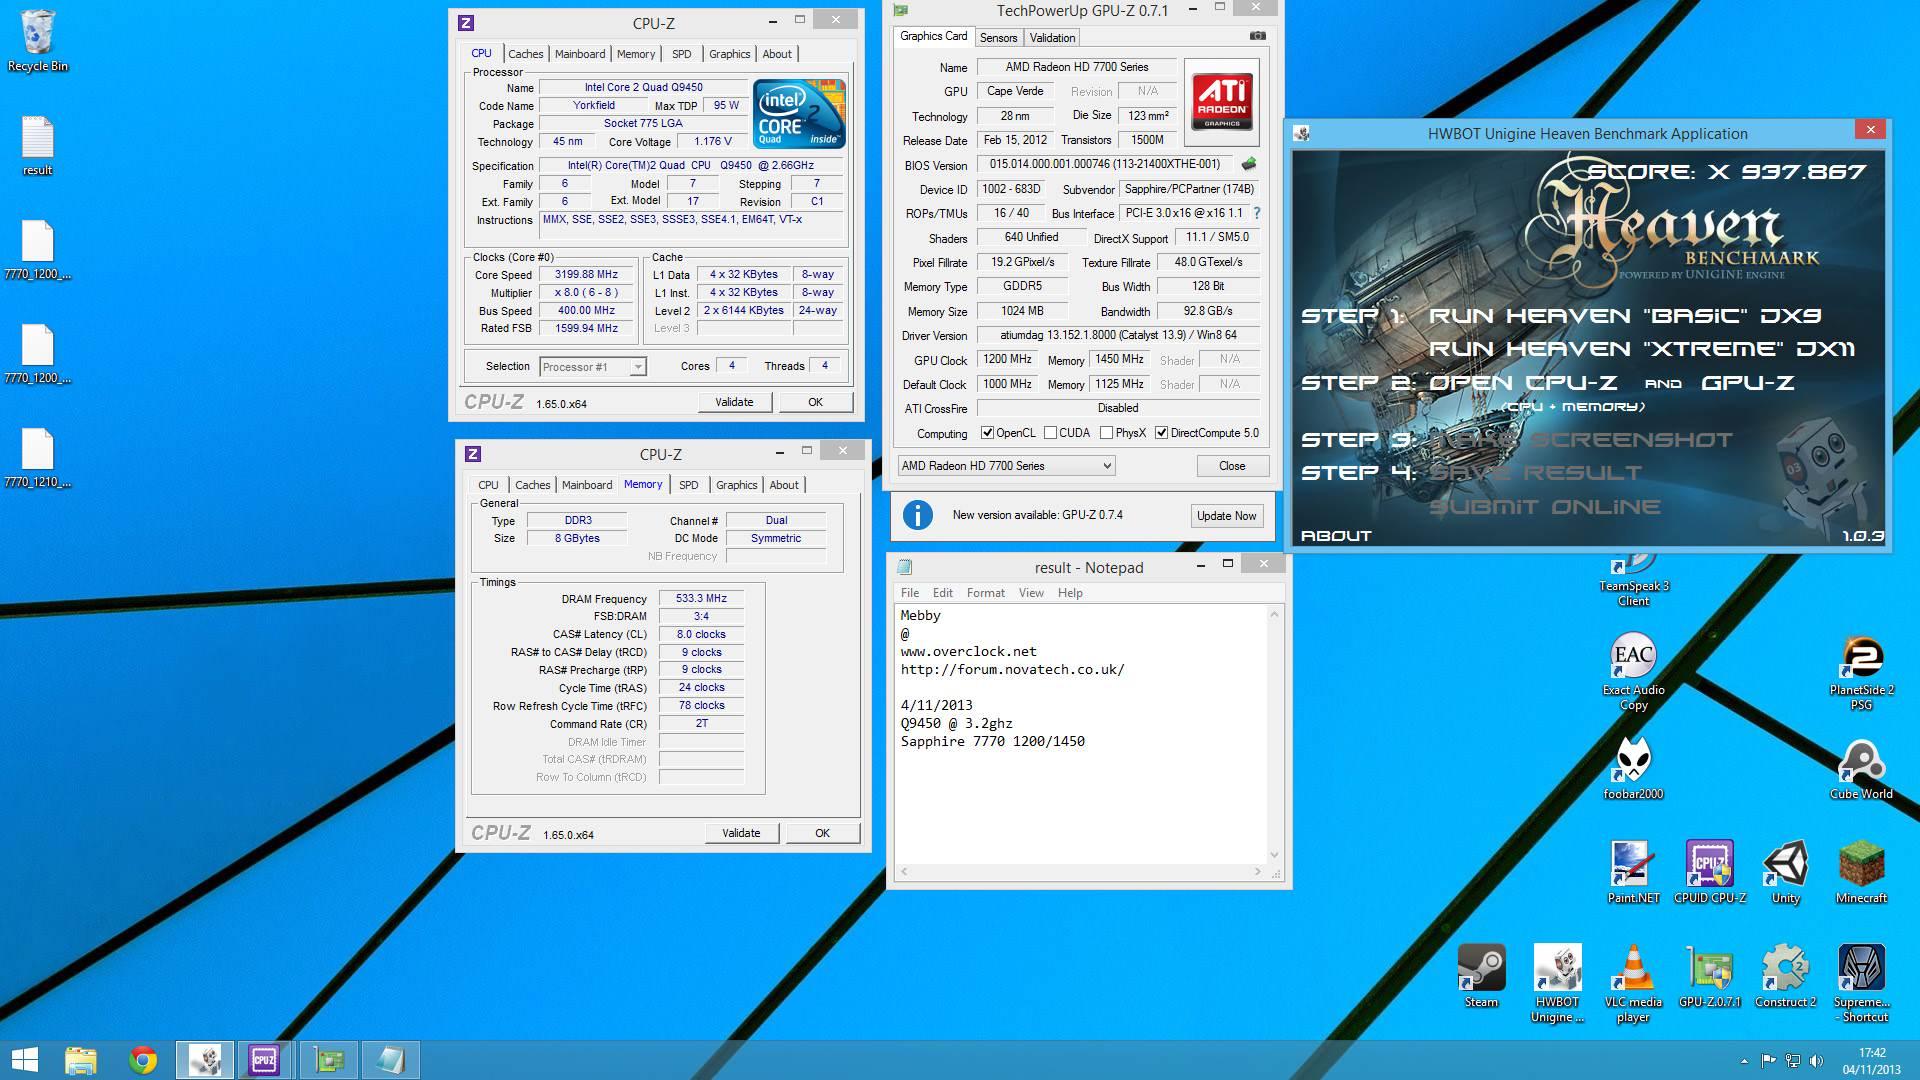Switch to Caches tab in top CPU-Z
This screenshot has height=1080, width=1920.
click(525, 54)
